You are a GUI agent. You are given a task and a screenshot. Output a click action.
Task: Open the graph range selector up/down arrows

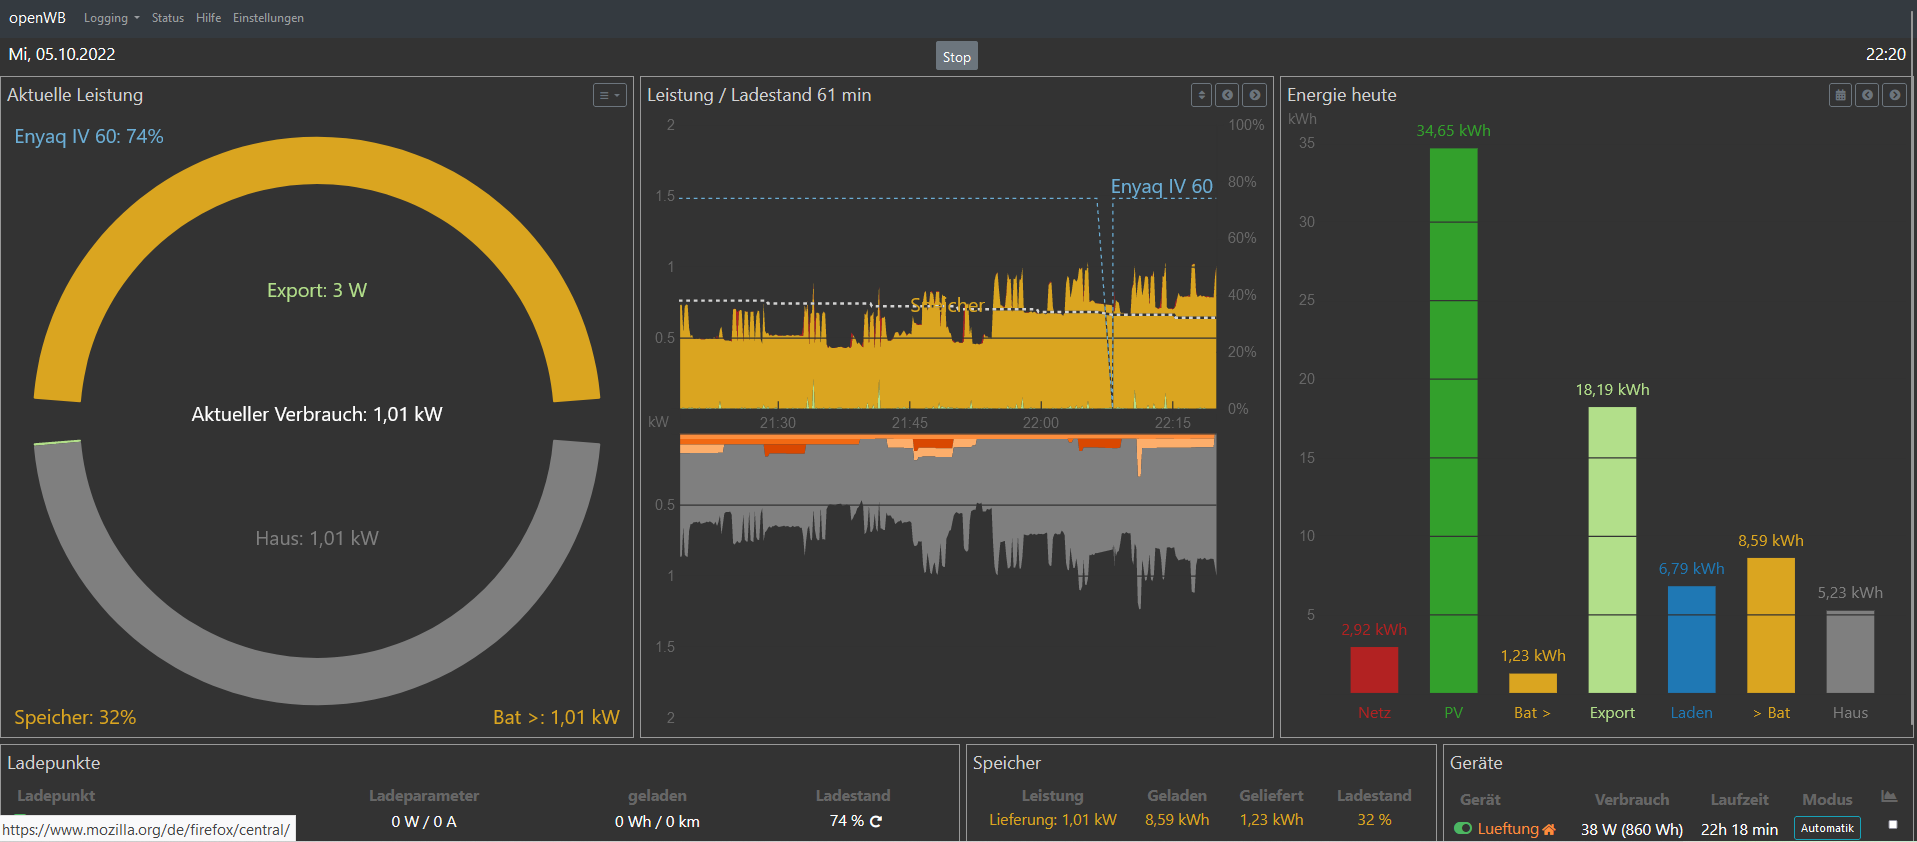coord(1201,95)
